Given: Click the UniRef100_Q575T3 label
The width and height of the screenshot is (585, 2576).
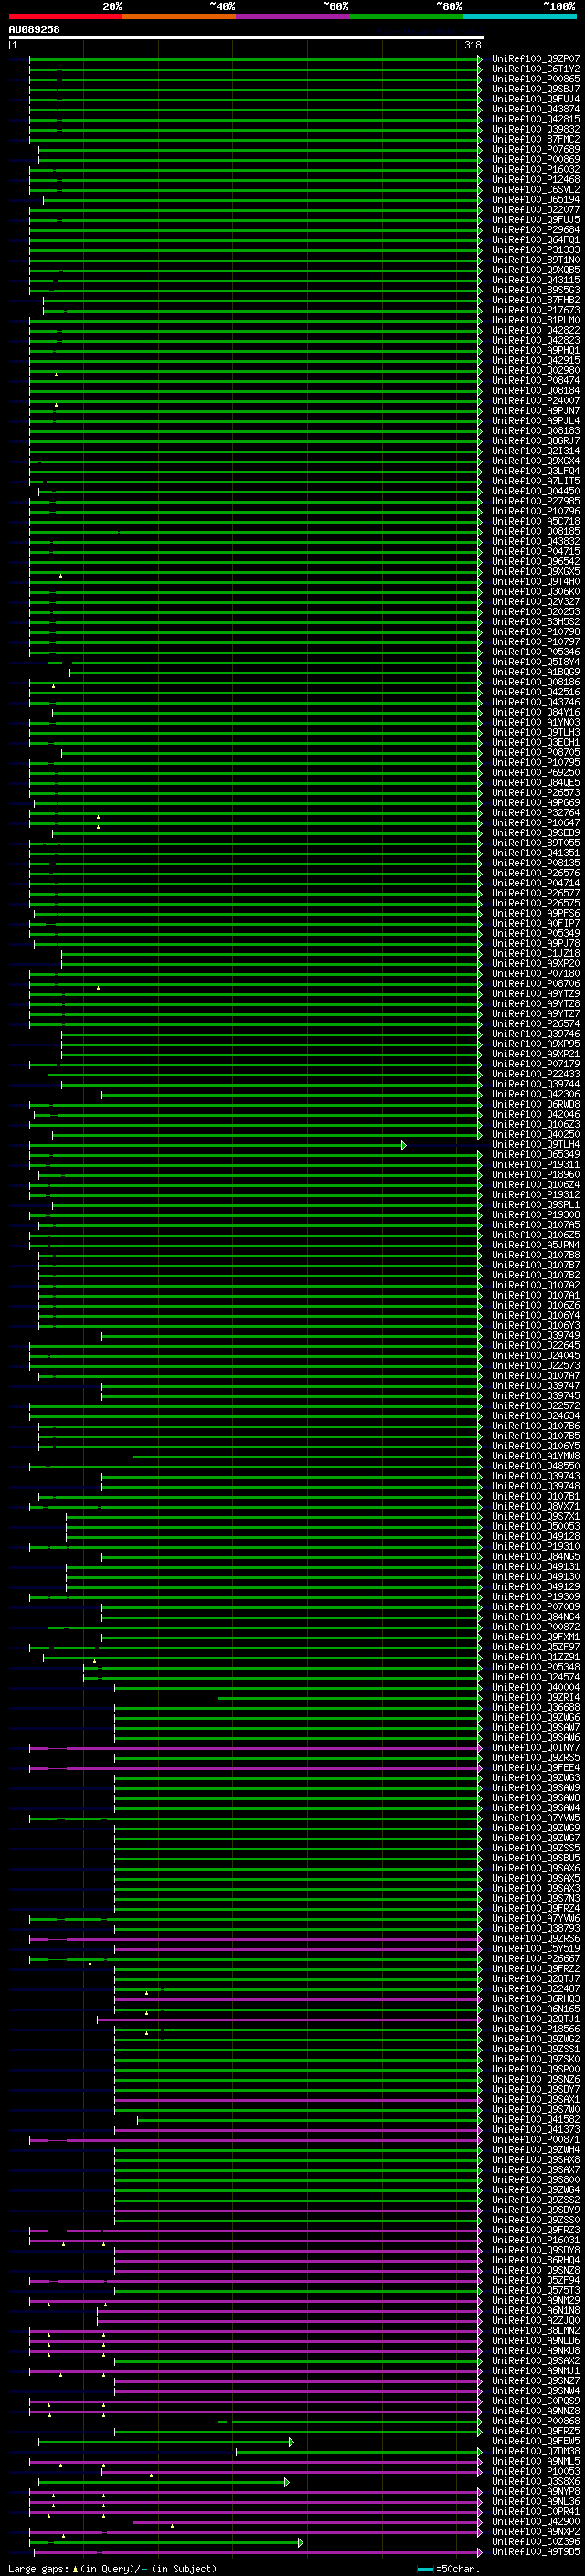Looking at the screenshot, I should pyautogui.click(x=535, y=2292).
